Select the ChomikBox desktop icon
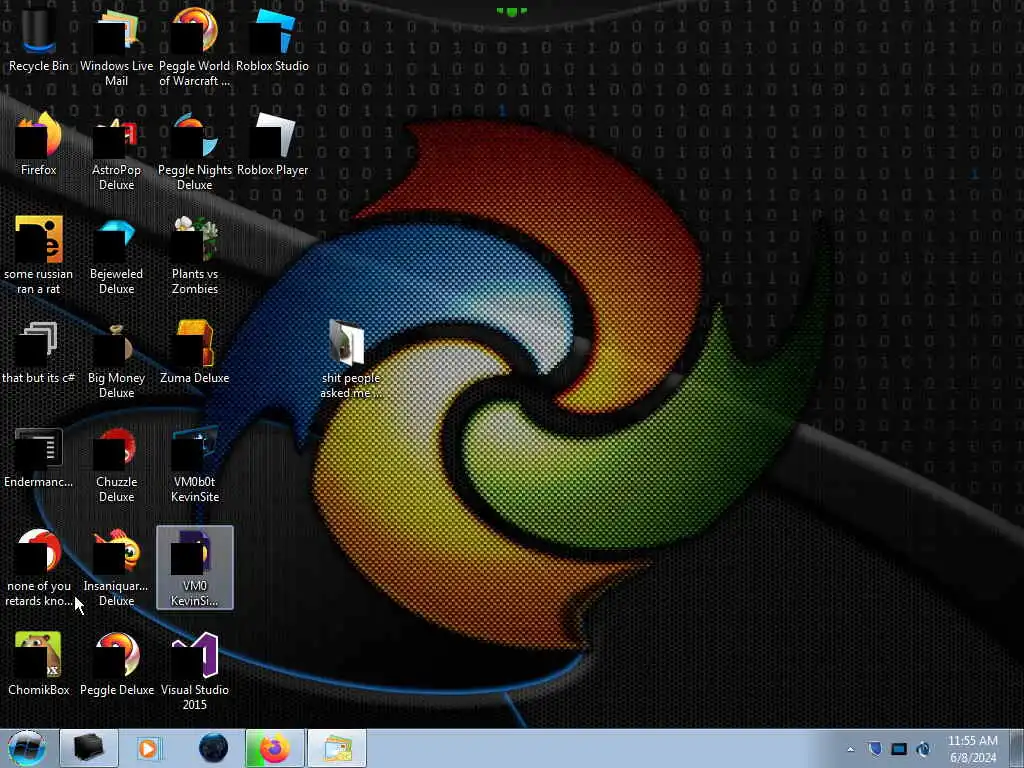Viewport: 1024px width, 768px height. tap(39, 664)
